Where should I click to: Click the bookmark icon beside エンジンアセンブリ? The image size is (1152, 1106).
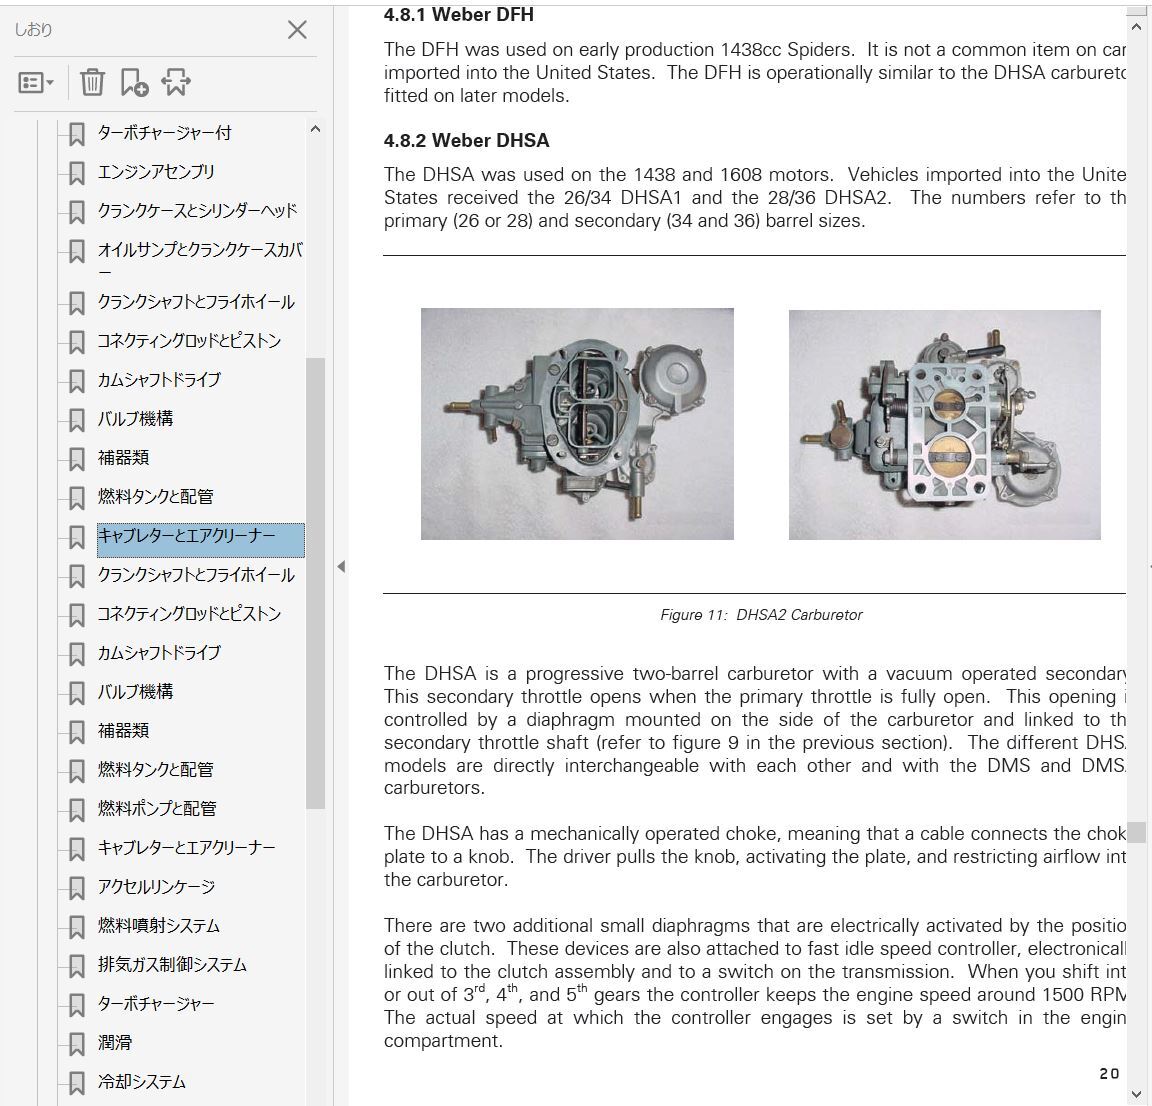point(76,173)
